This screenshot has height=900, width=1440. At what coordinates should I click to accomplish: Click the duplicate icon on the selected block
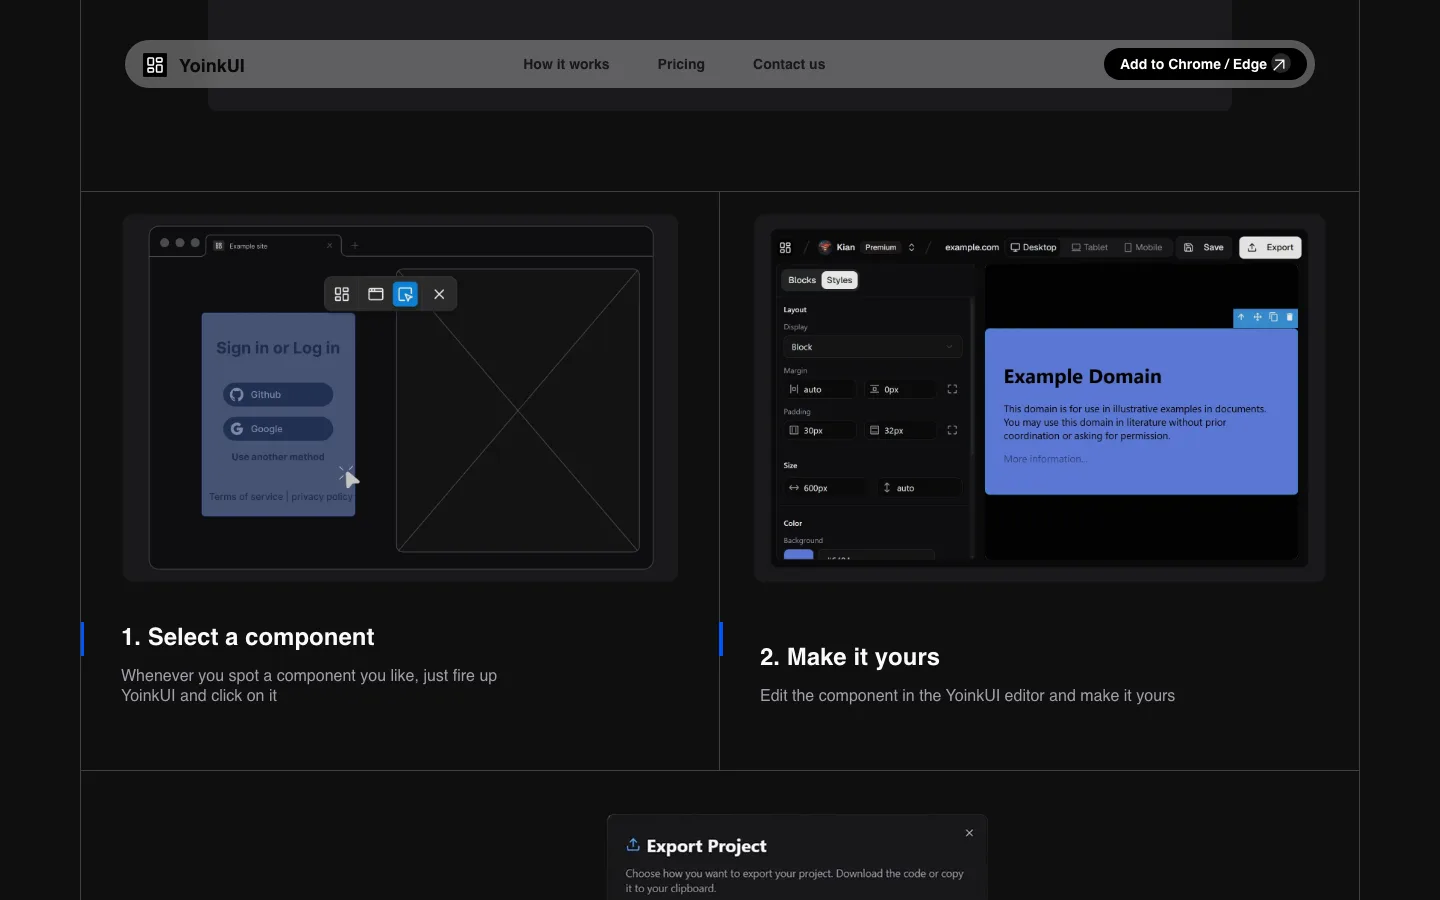pos(1273,317)
